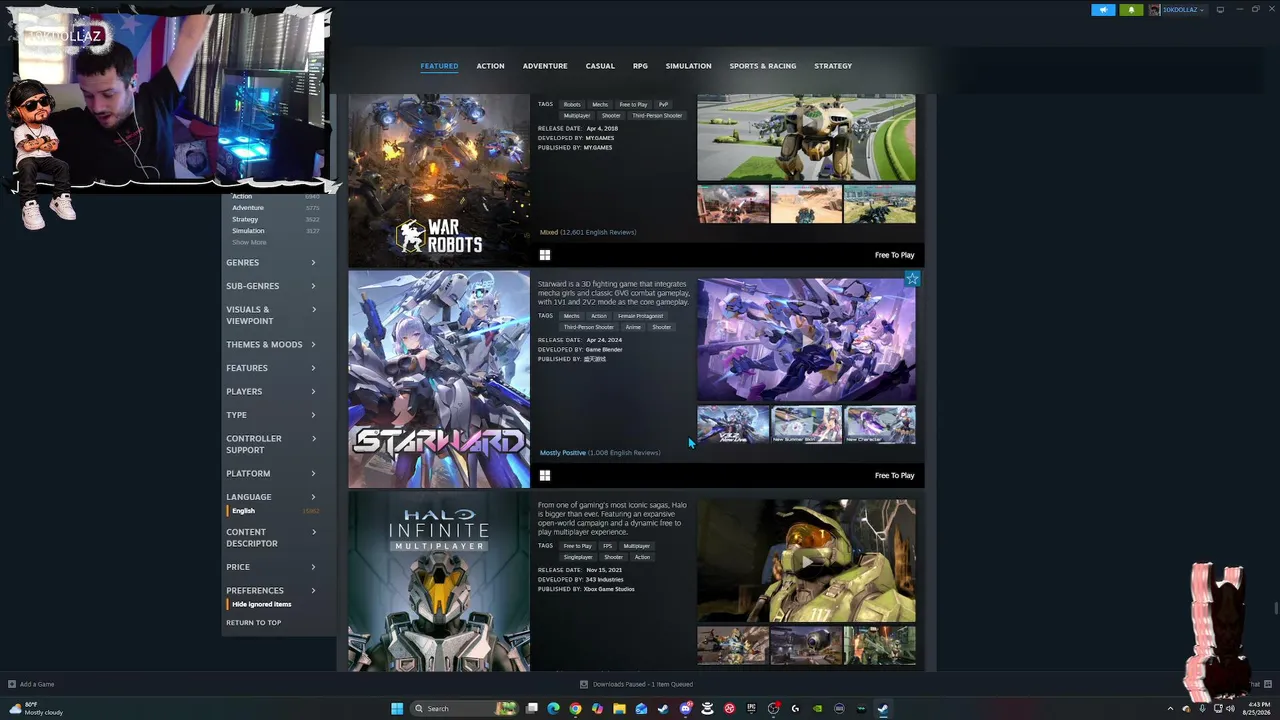Screen dimensions: 1280x720
Task: Click the Anime tag on Starward
Action: point(633,327)
